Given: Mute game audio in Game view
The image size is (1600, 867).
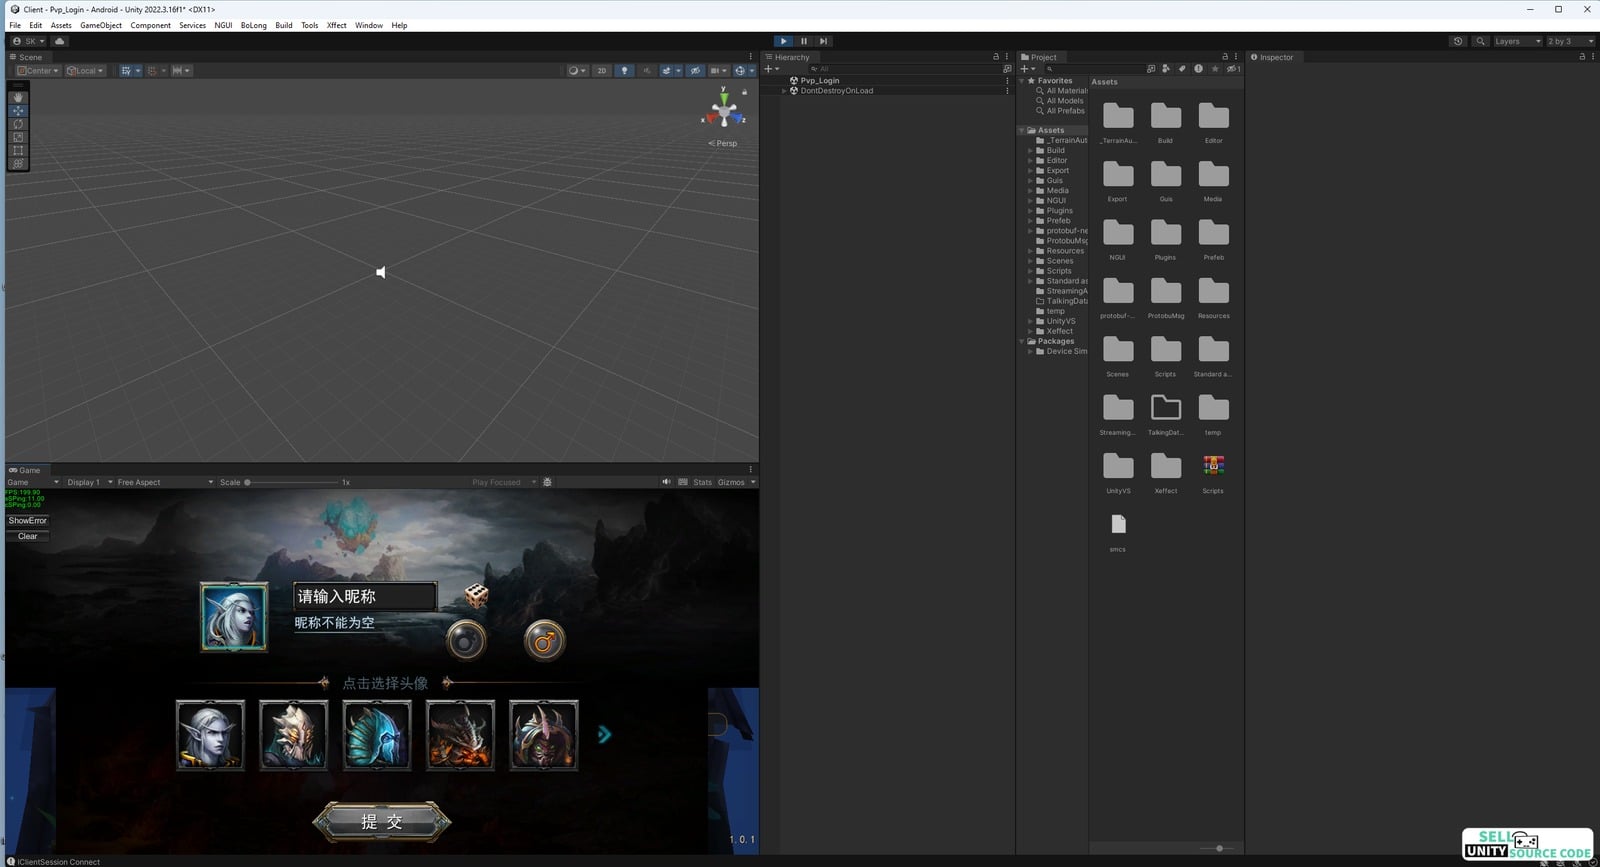Looking at the screenshot, I should pyautogui.click(x=667, y=482).
